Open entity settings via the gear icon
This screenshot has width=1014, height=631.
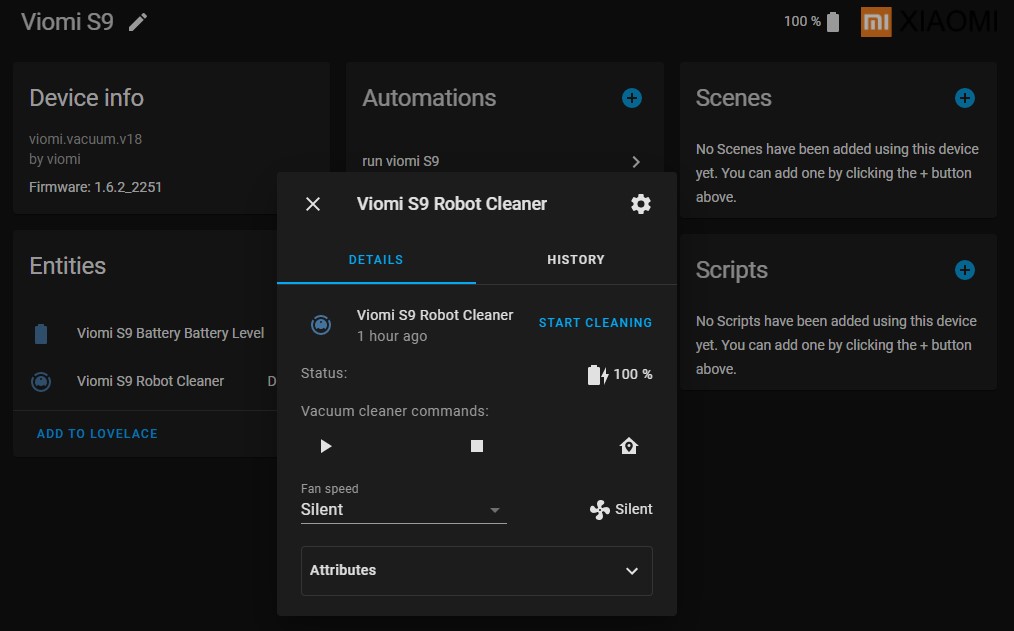[x=641, y=204]
